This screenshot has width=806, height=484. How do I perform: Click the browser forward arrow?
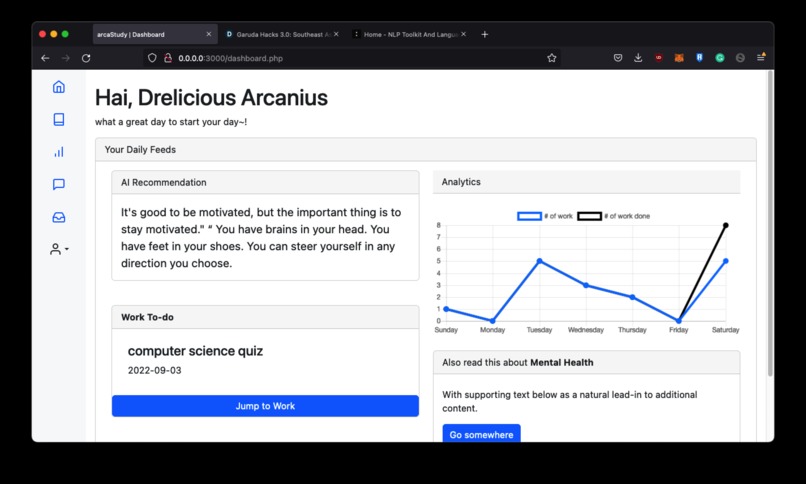pos(65,58)
